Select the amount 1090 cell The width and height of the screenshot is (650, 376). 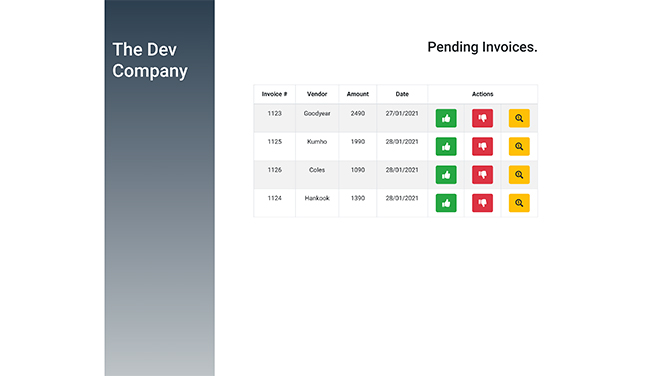(x=358, y=175)
